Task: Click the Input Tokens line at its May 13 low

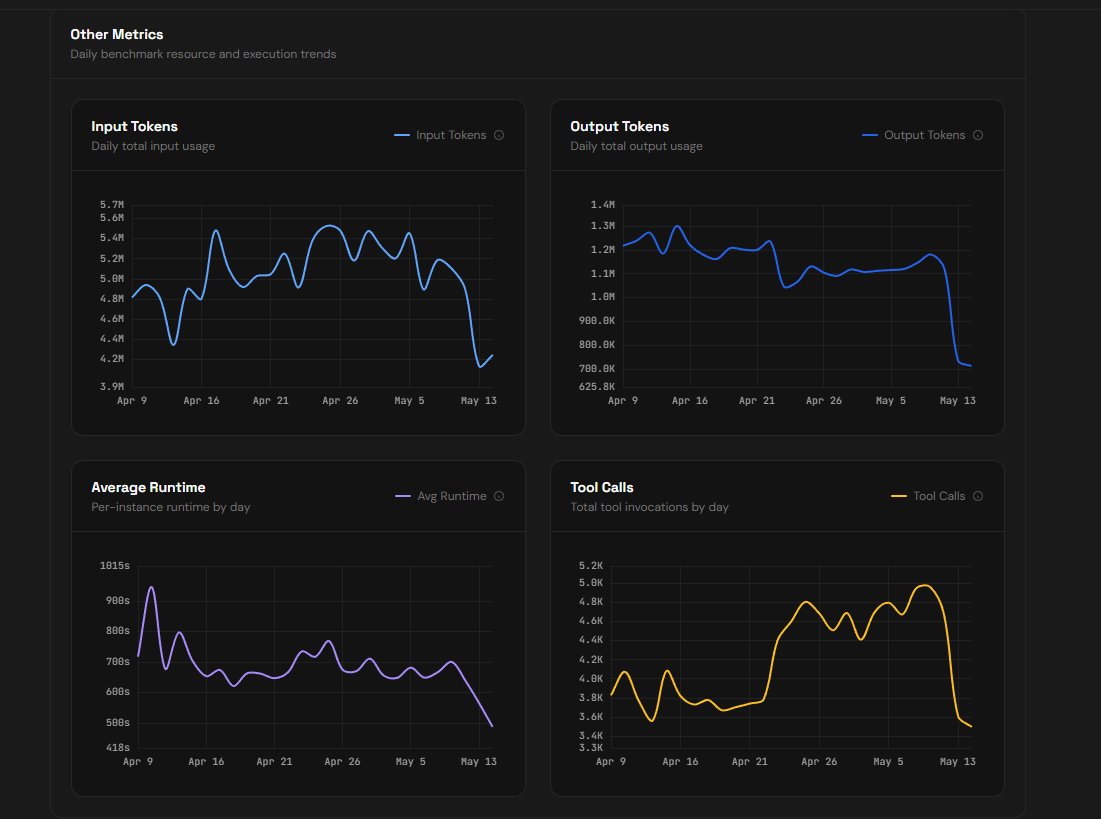Action: (480, 366)
